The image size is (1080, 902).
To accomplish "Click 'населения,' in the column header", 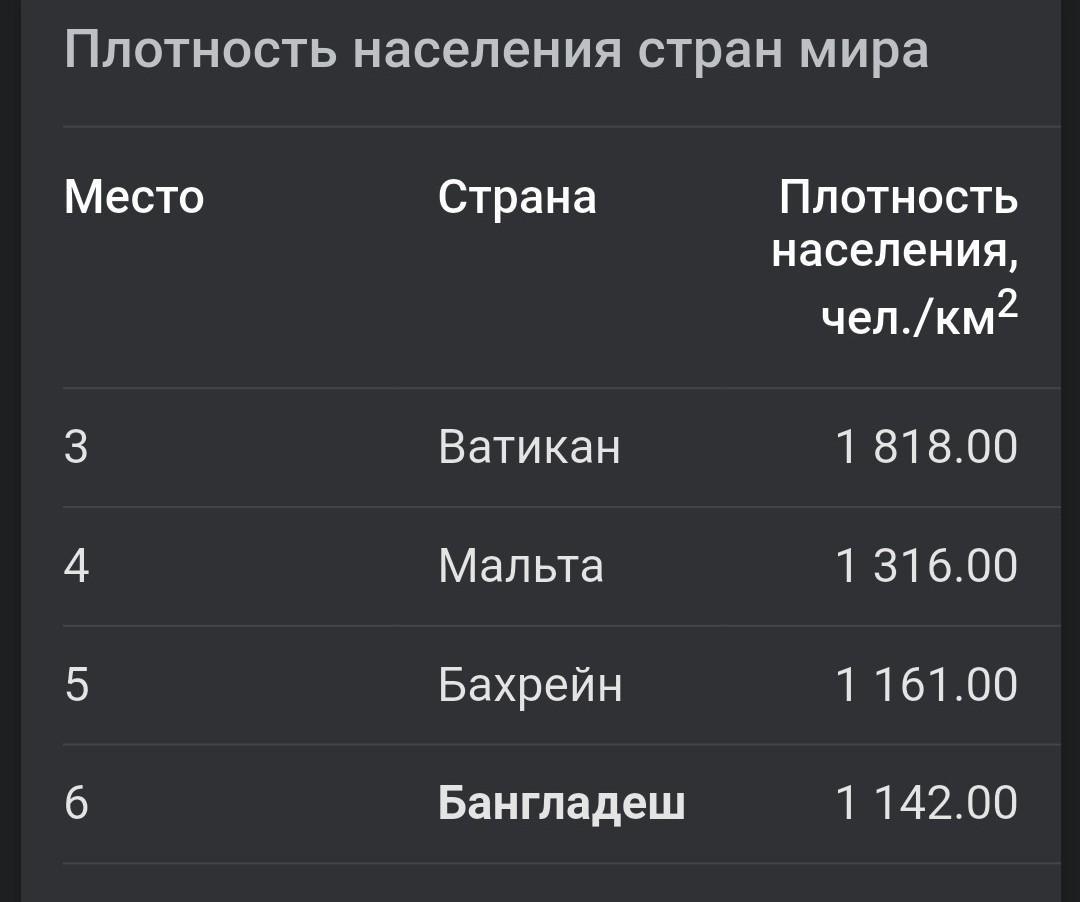I will point(895,252).
